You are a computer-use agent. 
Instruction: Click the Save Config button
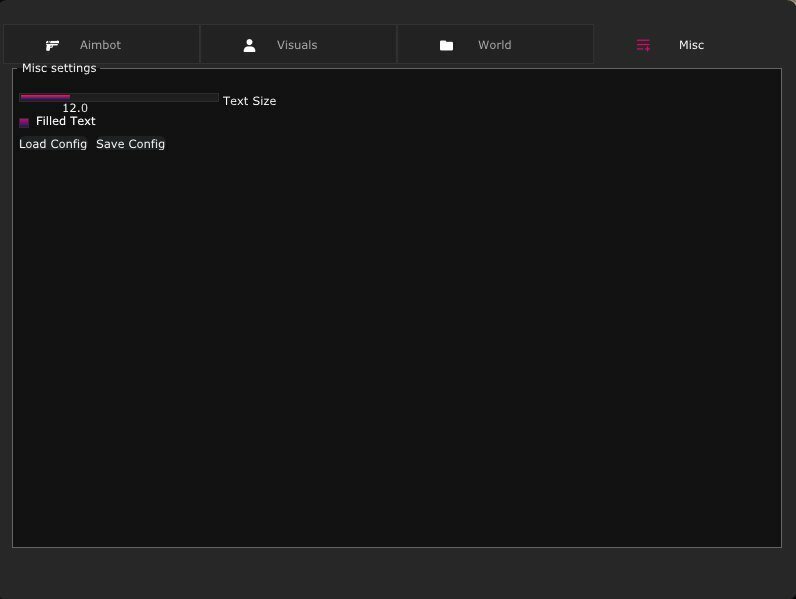(130, 144)
